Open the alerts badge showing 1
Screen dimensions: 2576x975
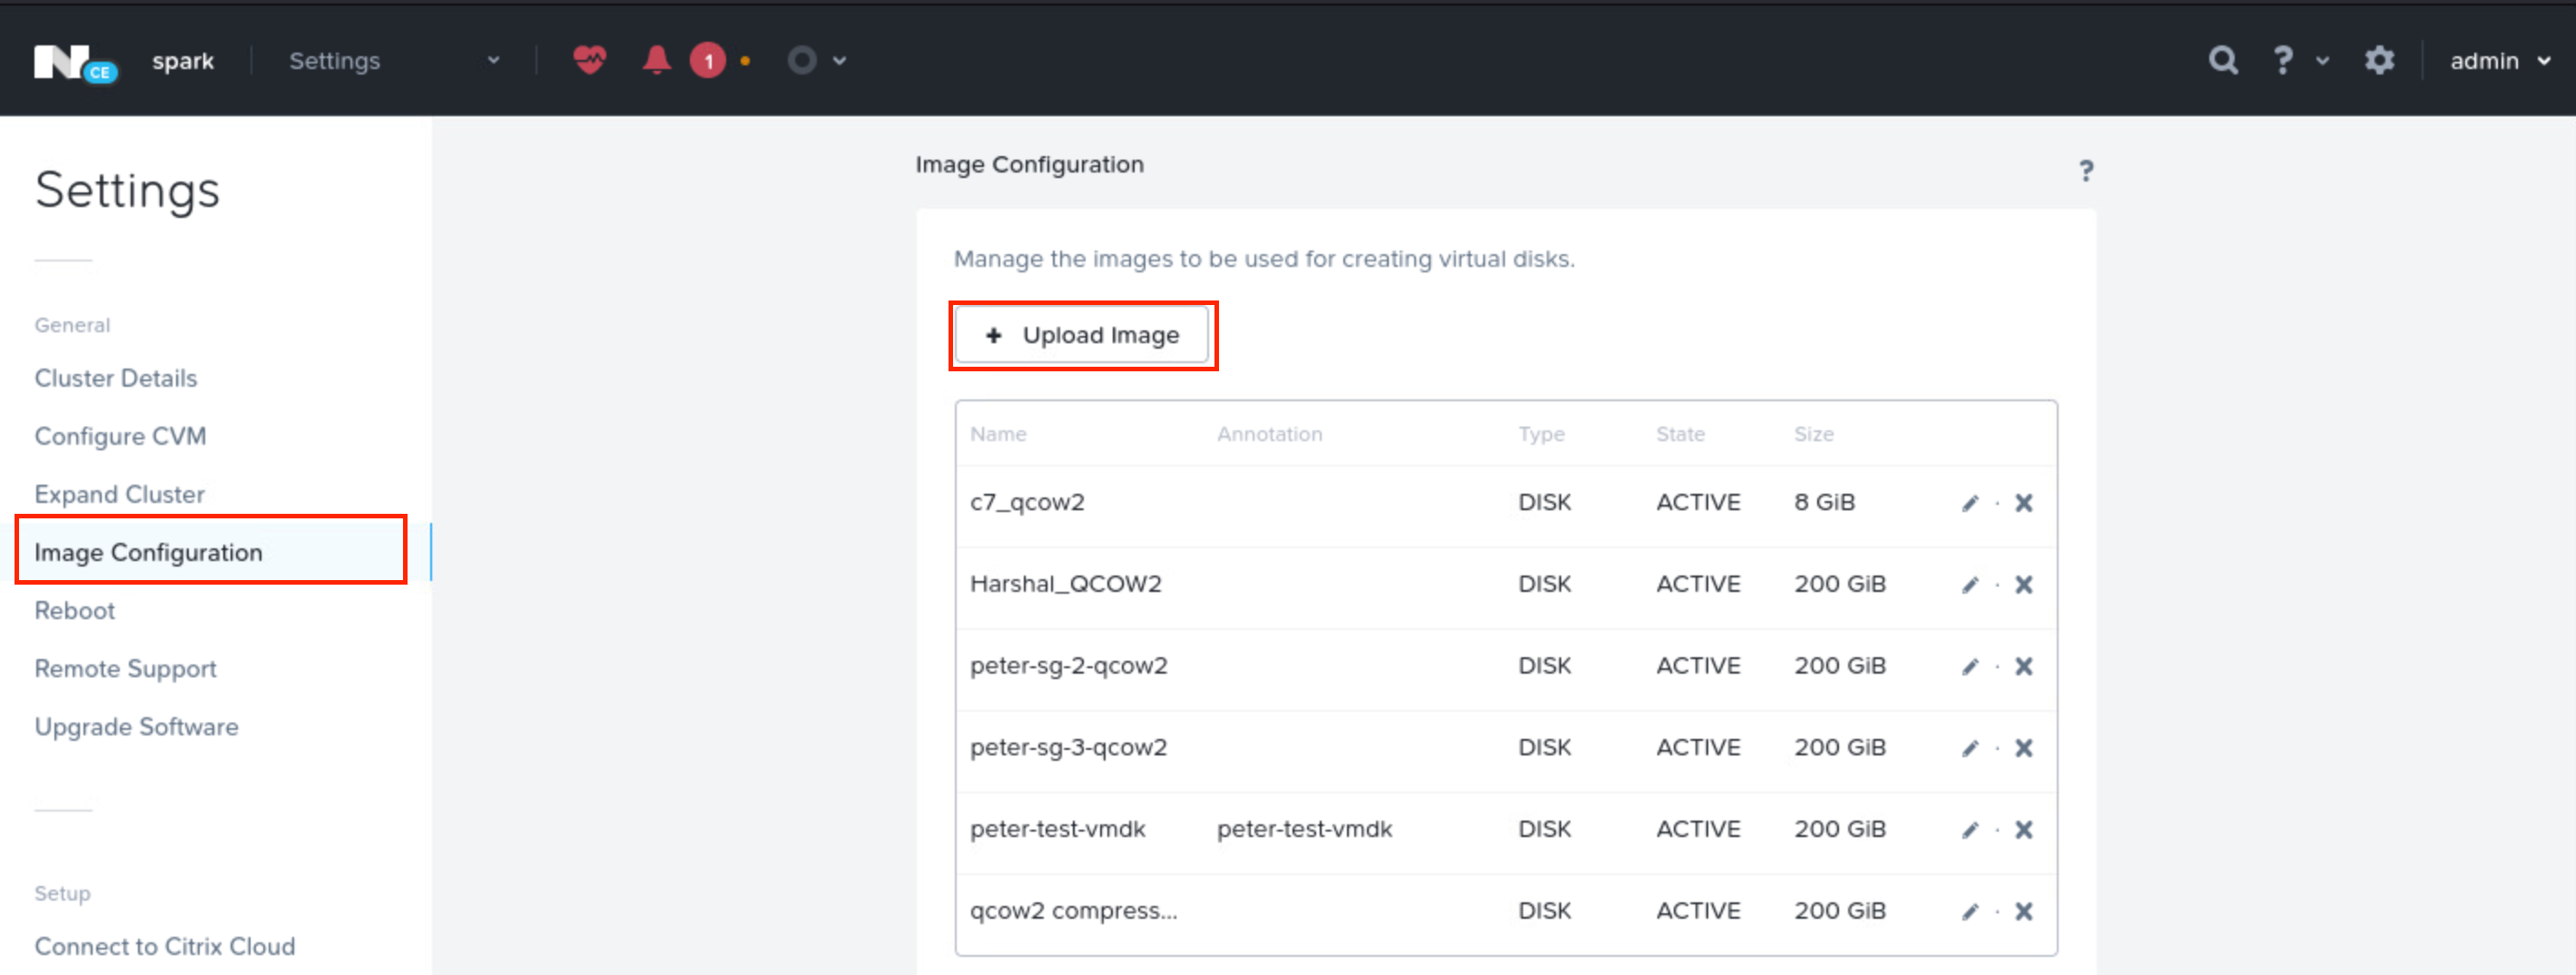click(x=708, y=60)
